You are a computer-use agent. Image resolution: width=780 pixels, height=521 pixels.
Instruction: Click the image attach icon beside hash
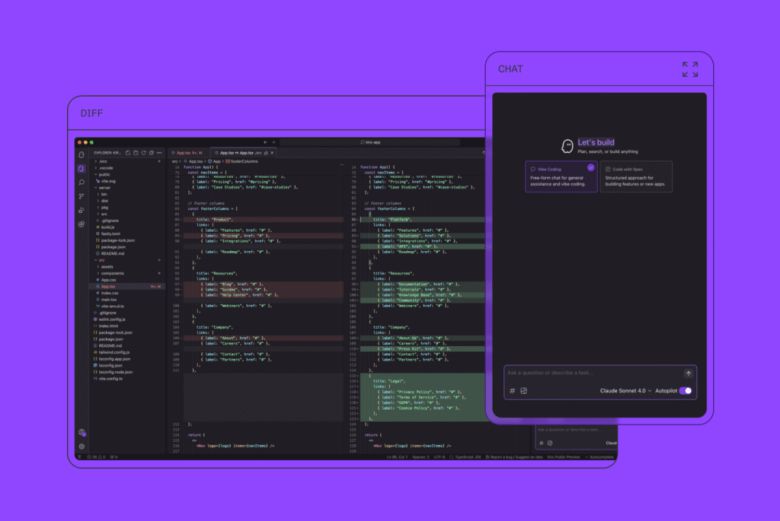(523, 391)
